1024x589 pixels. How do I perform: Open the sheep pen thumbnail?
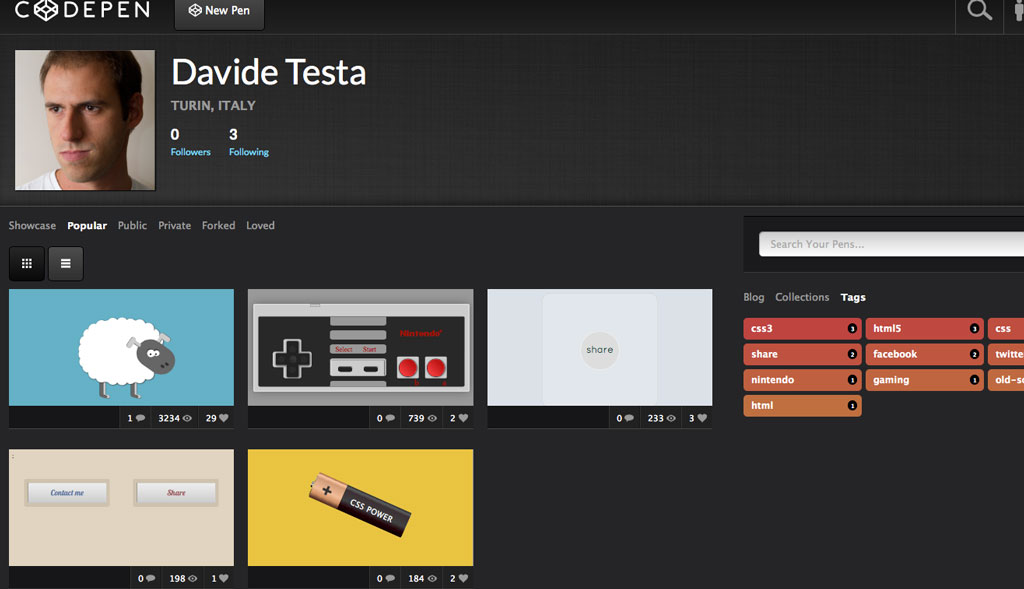click(x=121, y=347)
